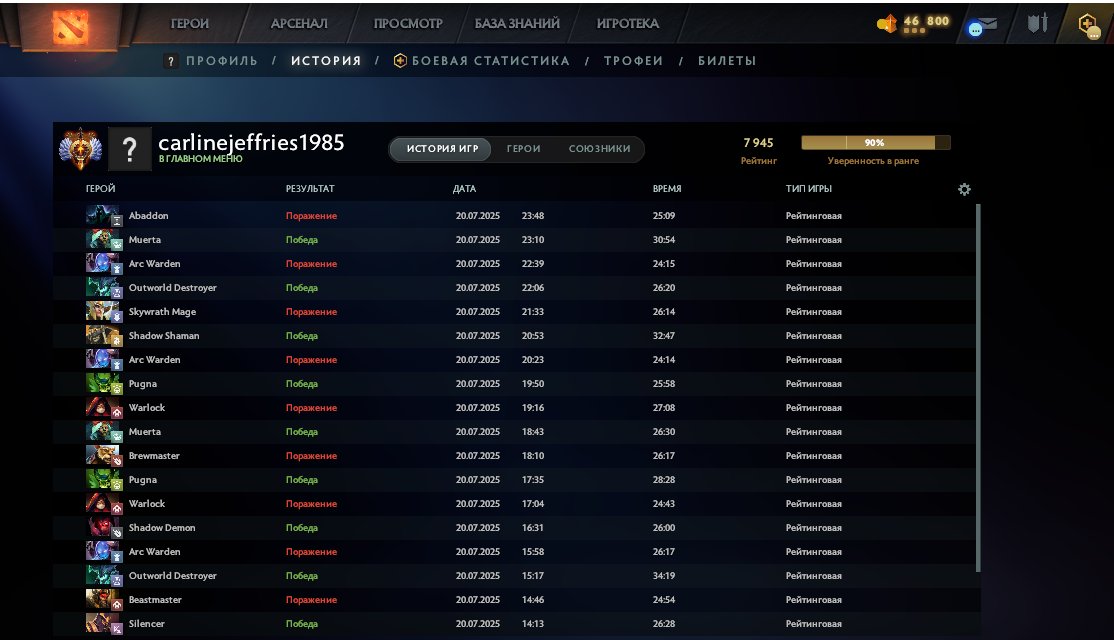Click the 32:47 duration cell
Screen dimensions: 1114x640
tap(664, 336)
